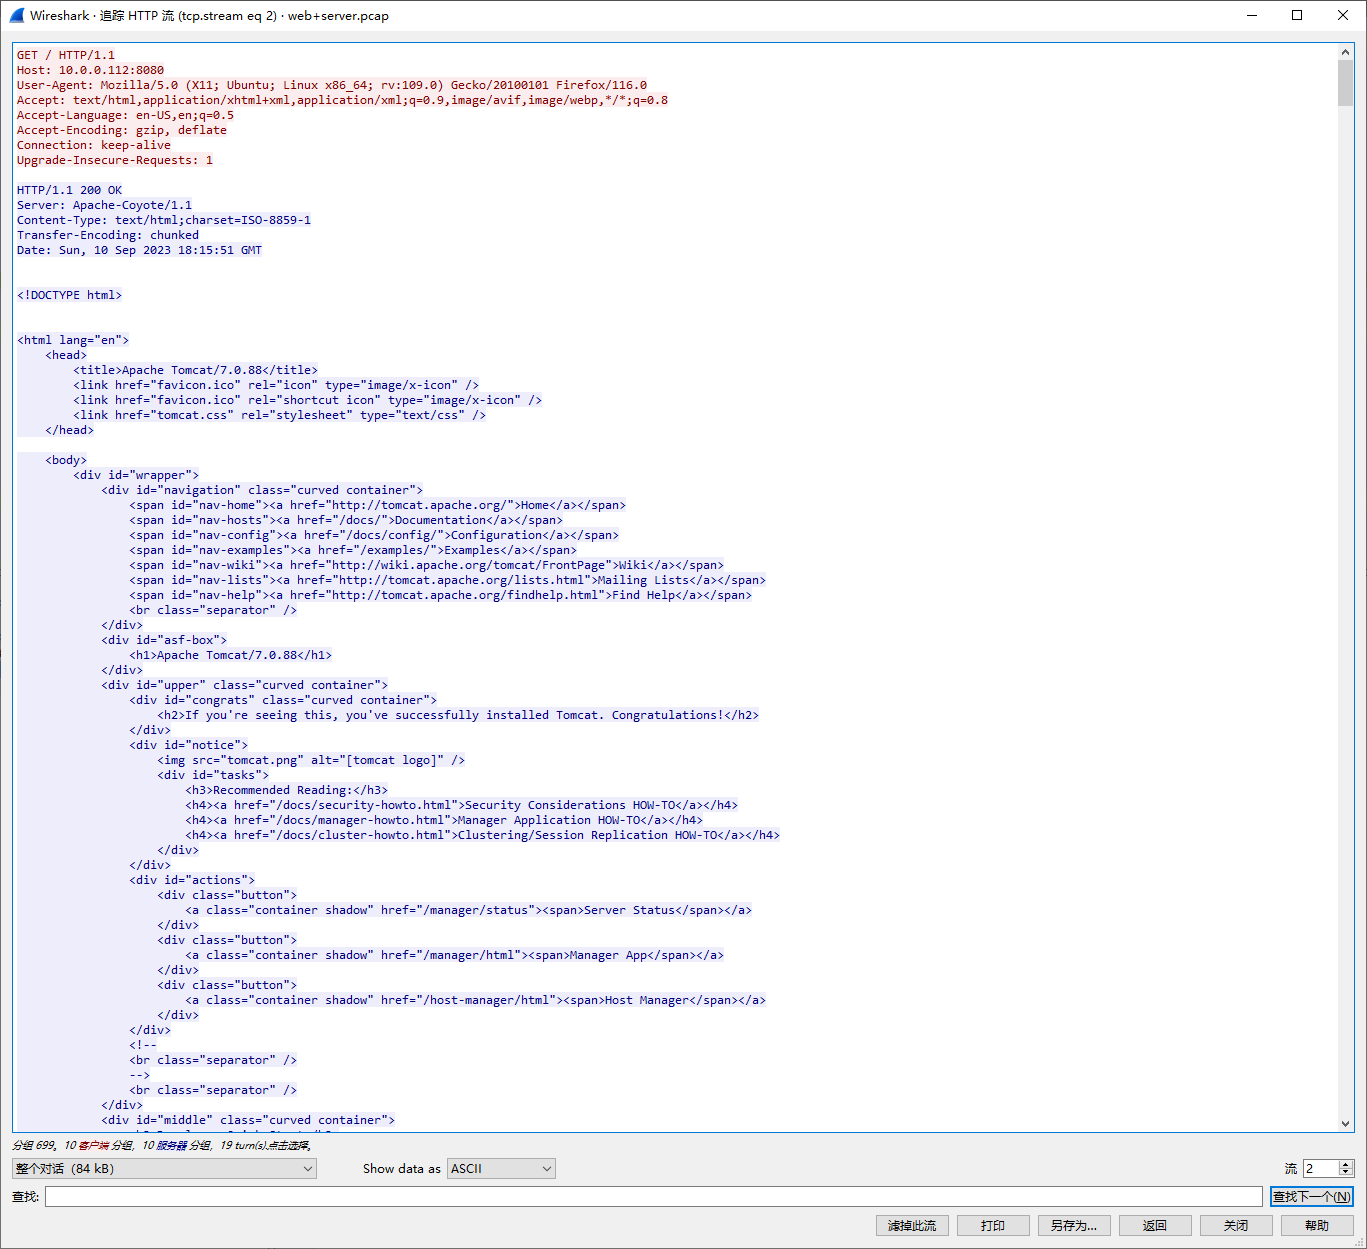Click the div id="asf-box" line
This screenshot has width=1367, height=1249.
164,640
